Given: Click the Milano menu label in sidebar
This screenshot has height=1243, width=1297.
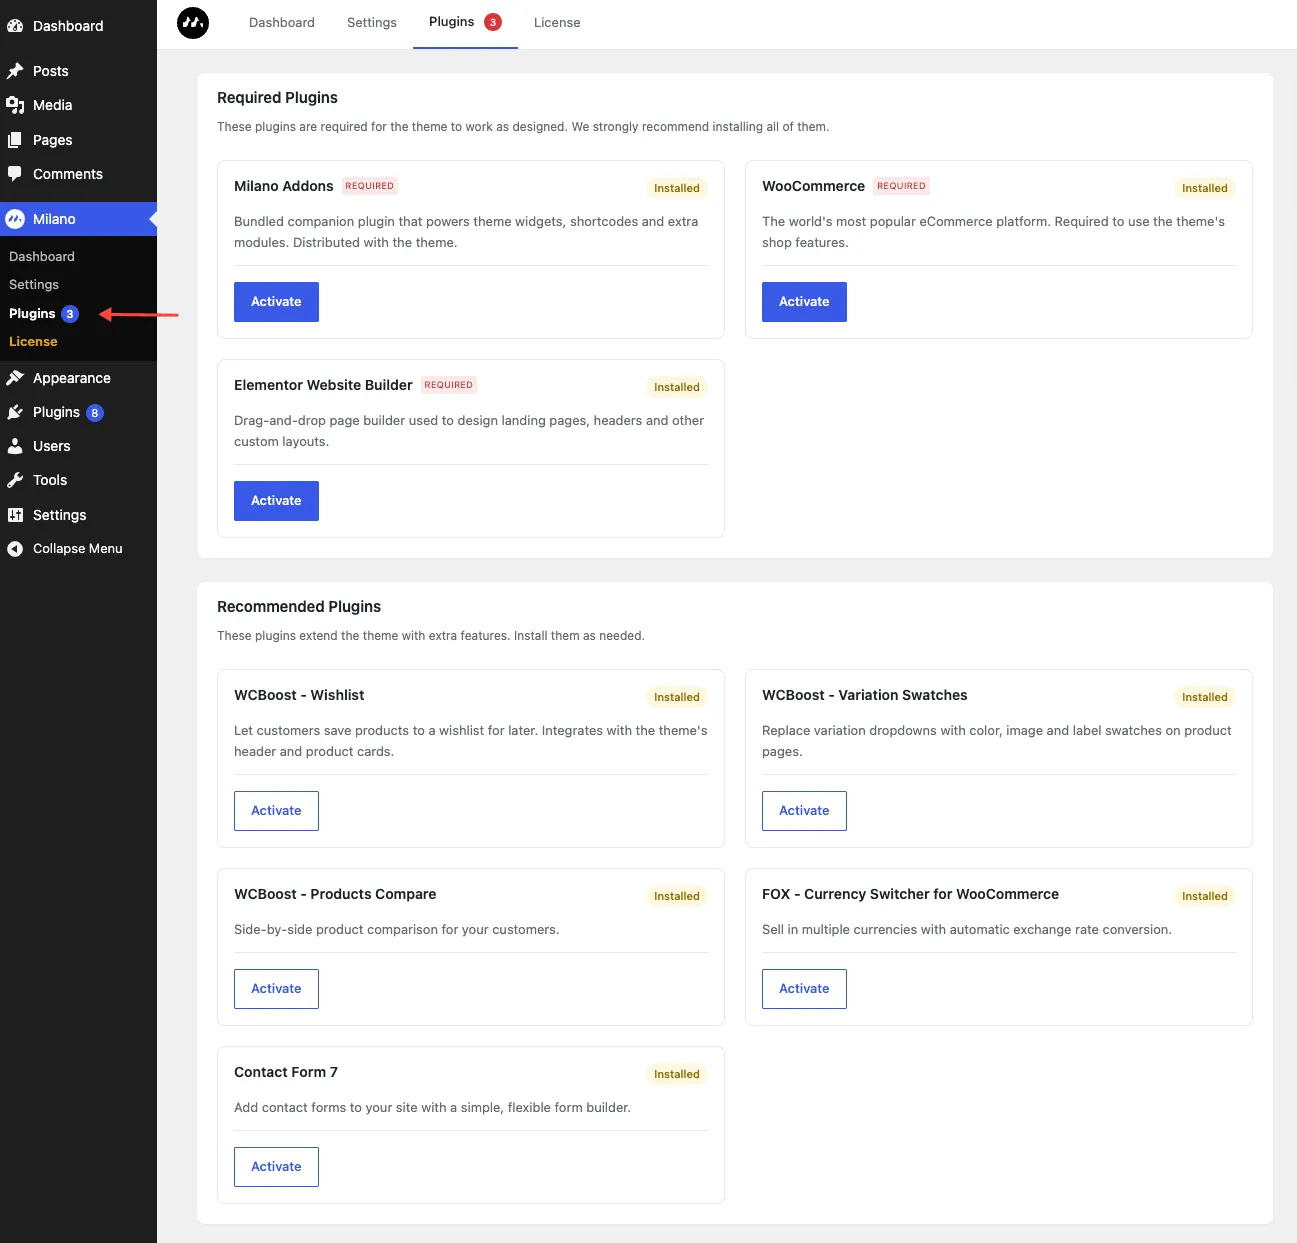Looking at the screenshot, I should click(54, 219).
